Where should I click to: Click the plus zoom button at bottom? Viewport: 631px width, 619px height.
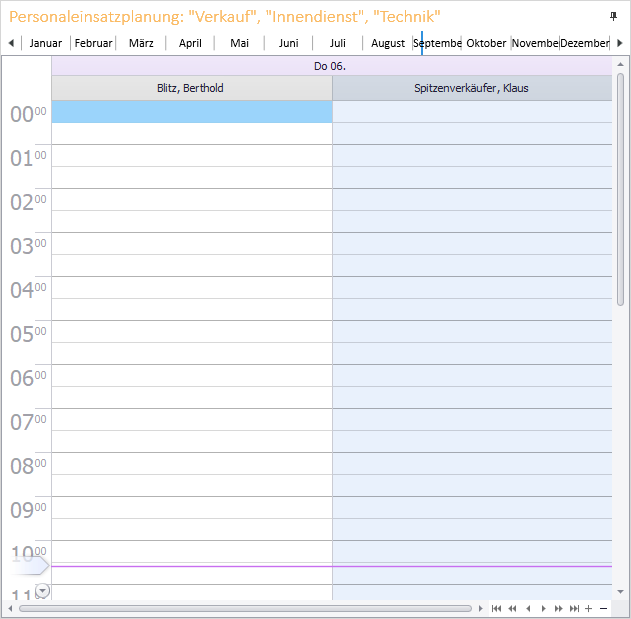[x=589, y=608]
